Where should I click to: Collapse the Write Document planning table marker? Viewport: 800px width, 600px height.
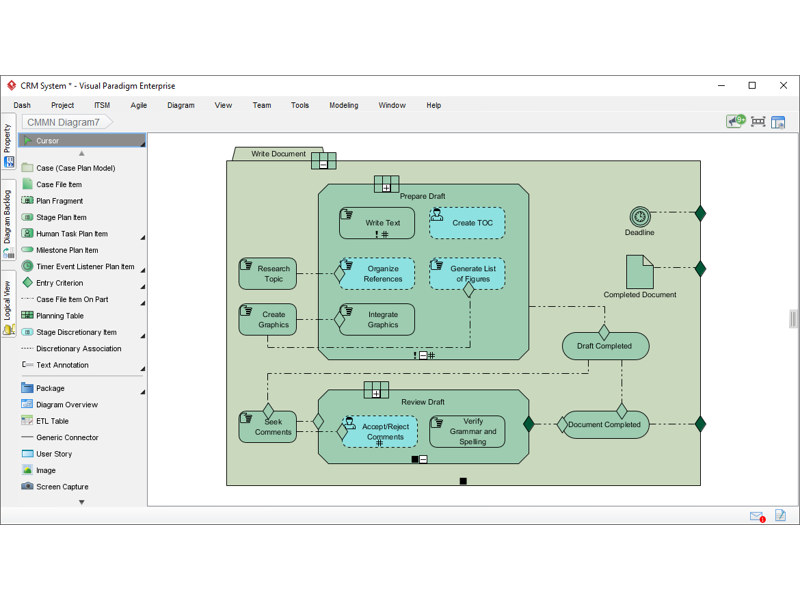tap(323, 164)
